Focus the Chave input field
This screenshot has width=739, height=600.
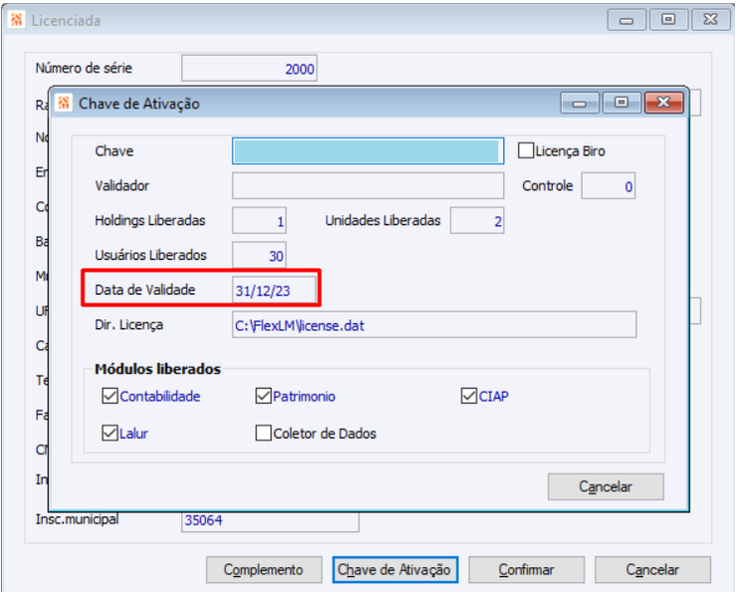[368, 151]
